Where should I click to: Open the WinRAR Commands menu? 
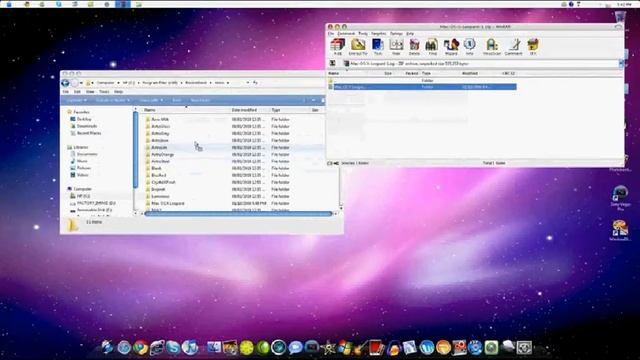tap(346, 33)
